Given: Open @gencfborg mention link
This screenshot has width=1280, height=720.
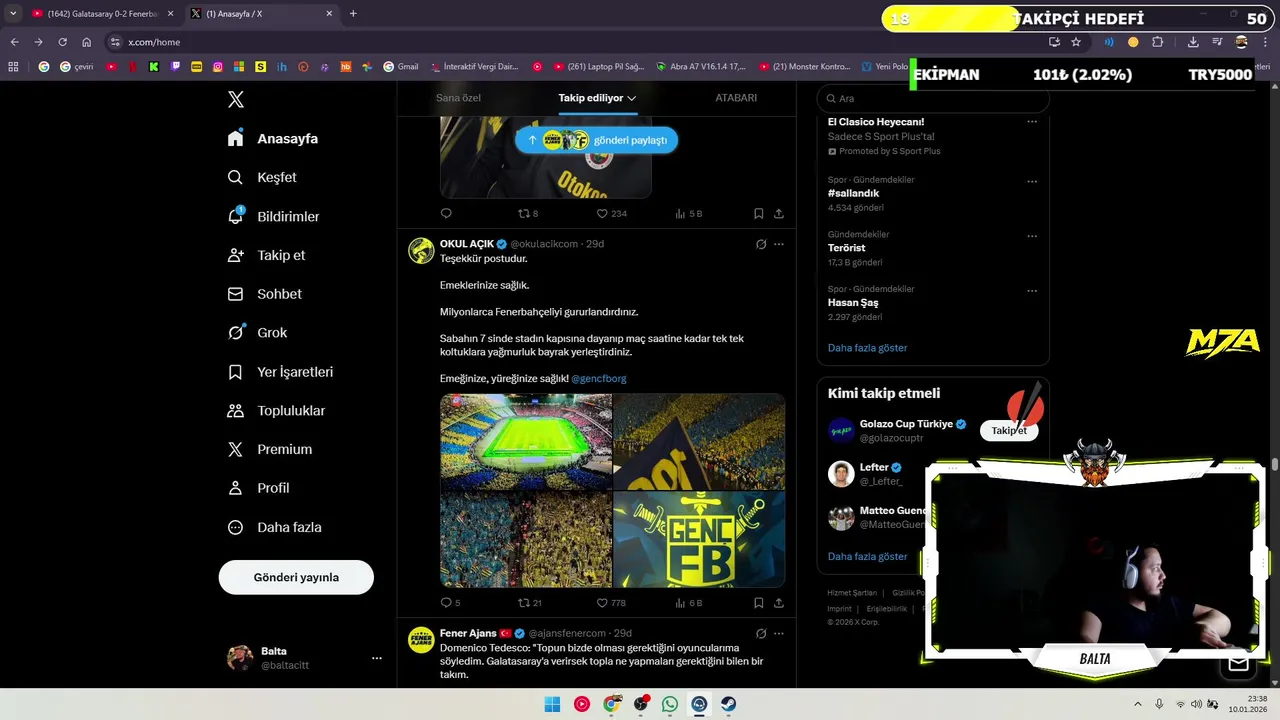Looking at the screenshot, I should tap(599, 379).
